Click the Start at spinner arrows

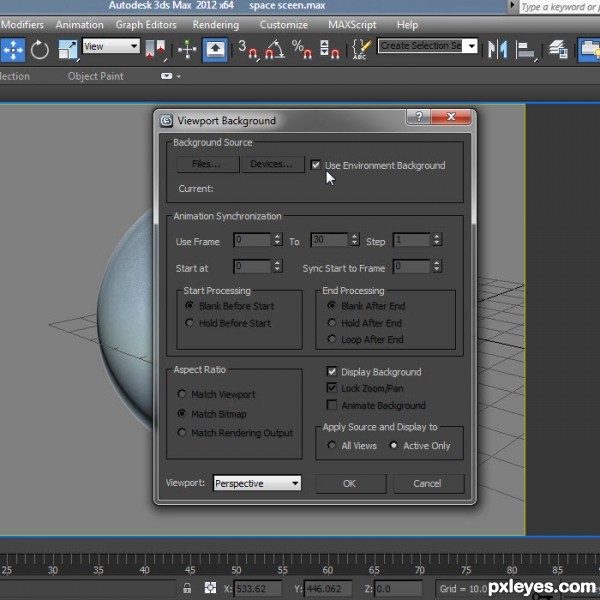click(278, 266)
